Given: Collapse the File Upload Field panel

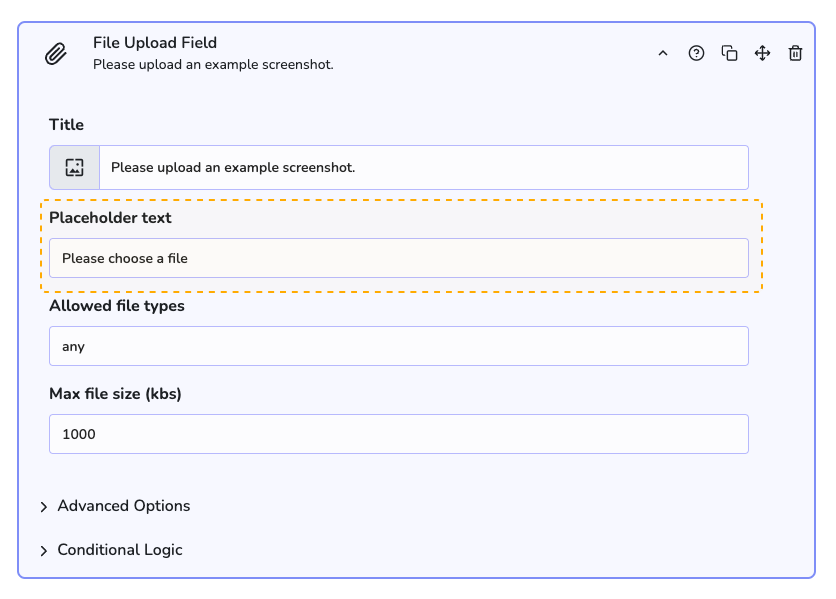Looking at the screenshot, I should pos(662,54).
